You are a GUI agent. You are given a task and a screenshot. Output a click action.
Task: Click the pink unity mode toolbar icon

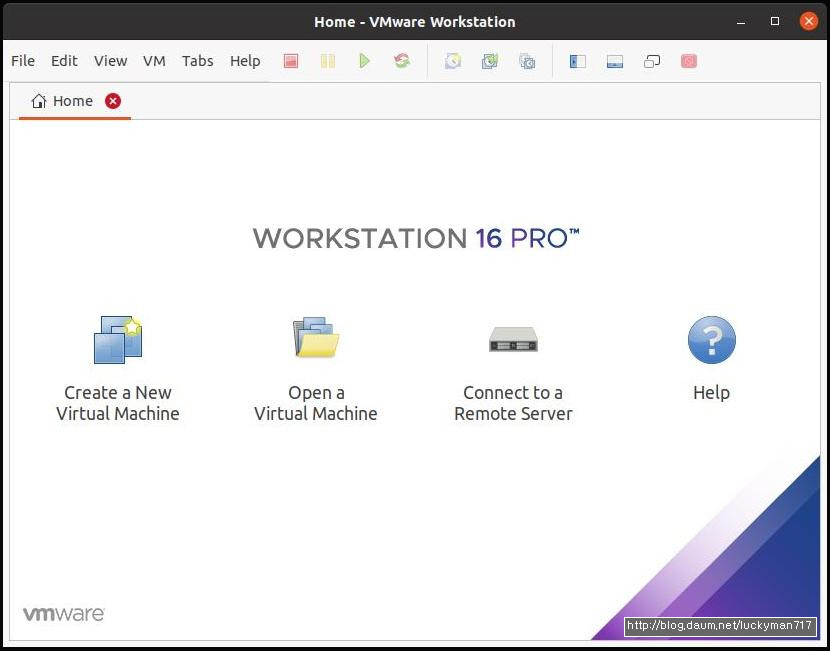point(689,61)
